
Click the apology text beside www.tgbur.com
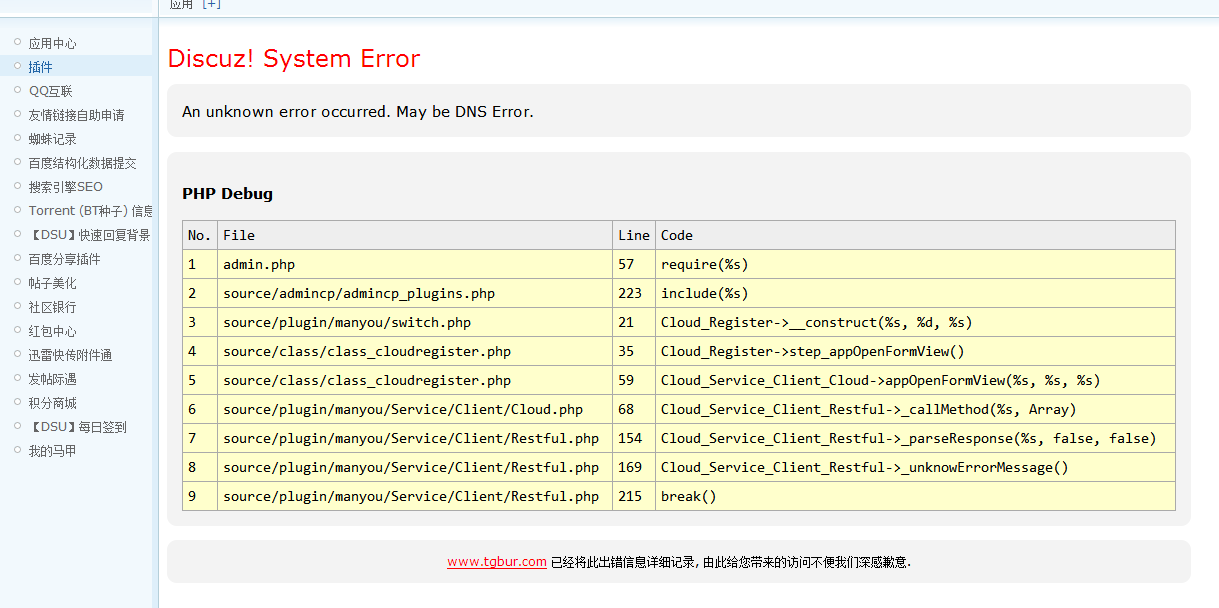731,562
